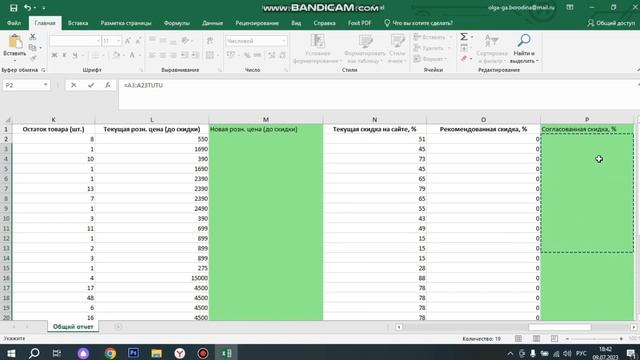
Task: Click zoom in plus button
Action: pos(621,339)
